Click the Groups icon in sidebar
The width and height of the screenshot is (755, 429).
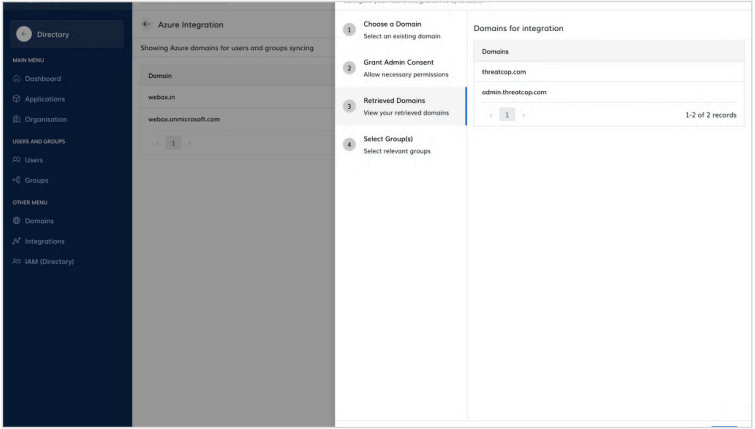pos(15,180)
